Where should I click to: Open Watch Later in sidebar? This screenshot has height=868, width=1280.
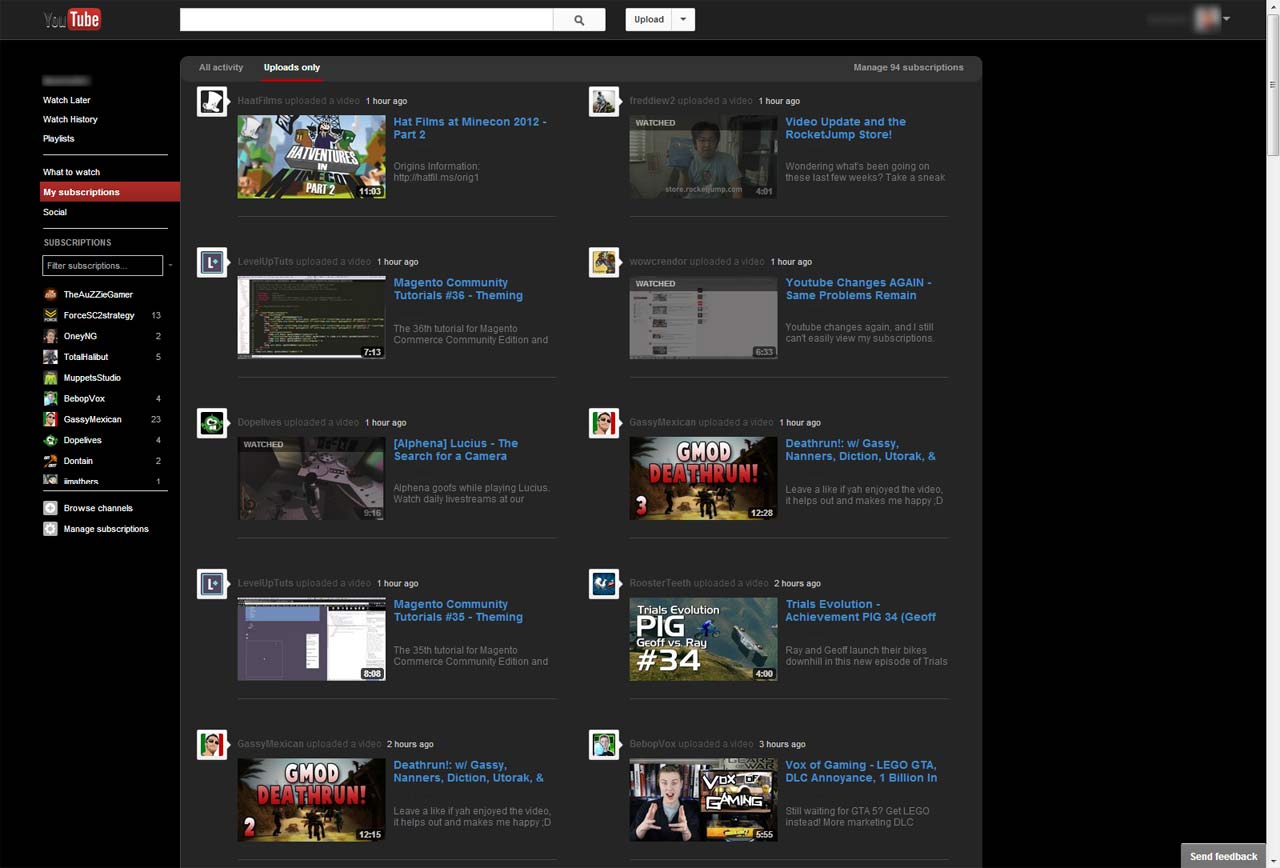coord(67,100)
